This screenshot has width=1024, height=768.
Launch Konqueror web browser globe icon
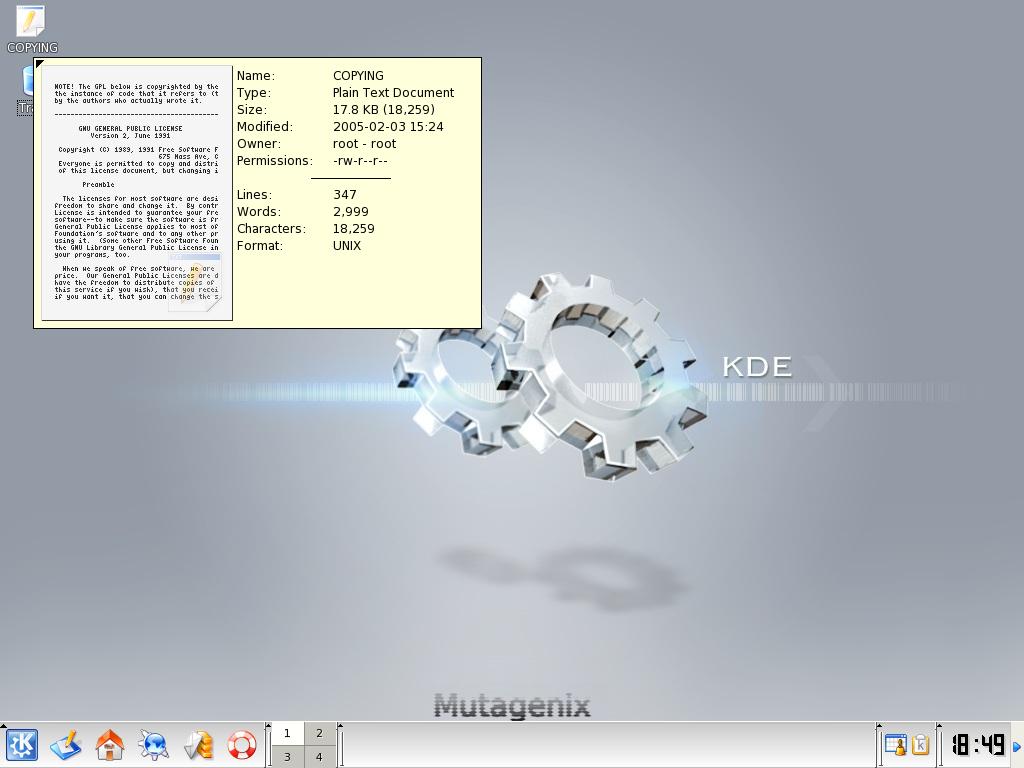[153, 744]
